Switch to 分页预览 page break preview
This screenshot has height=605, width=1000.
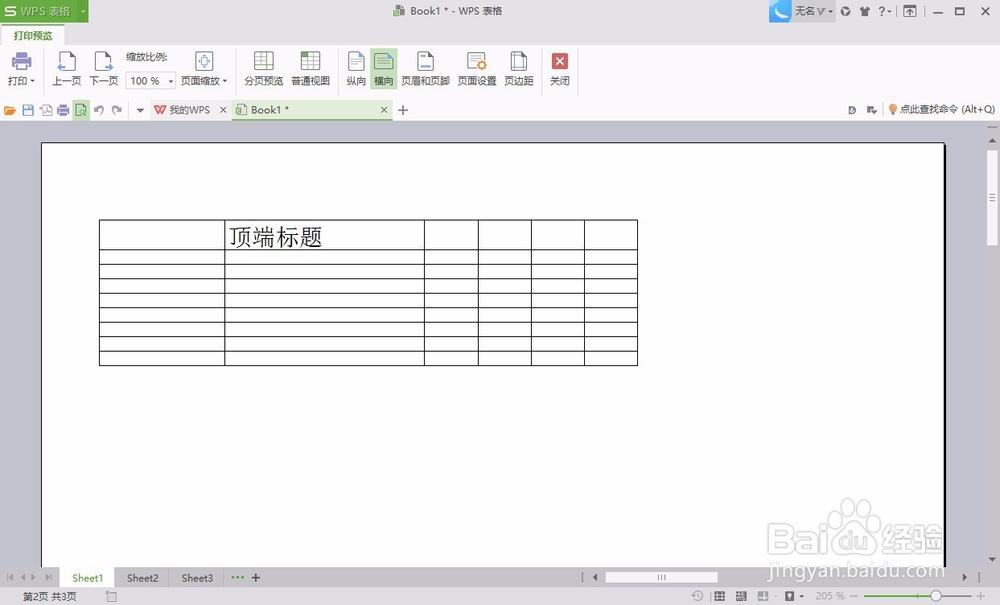(x=263, y=68)
